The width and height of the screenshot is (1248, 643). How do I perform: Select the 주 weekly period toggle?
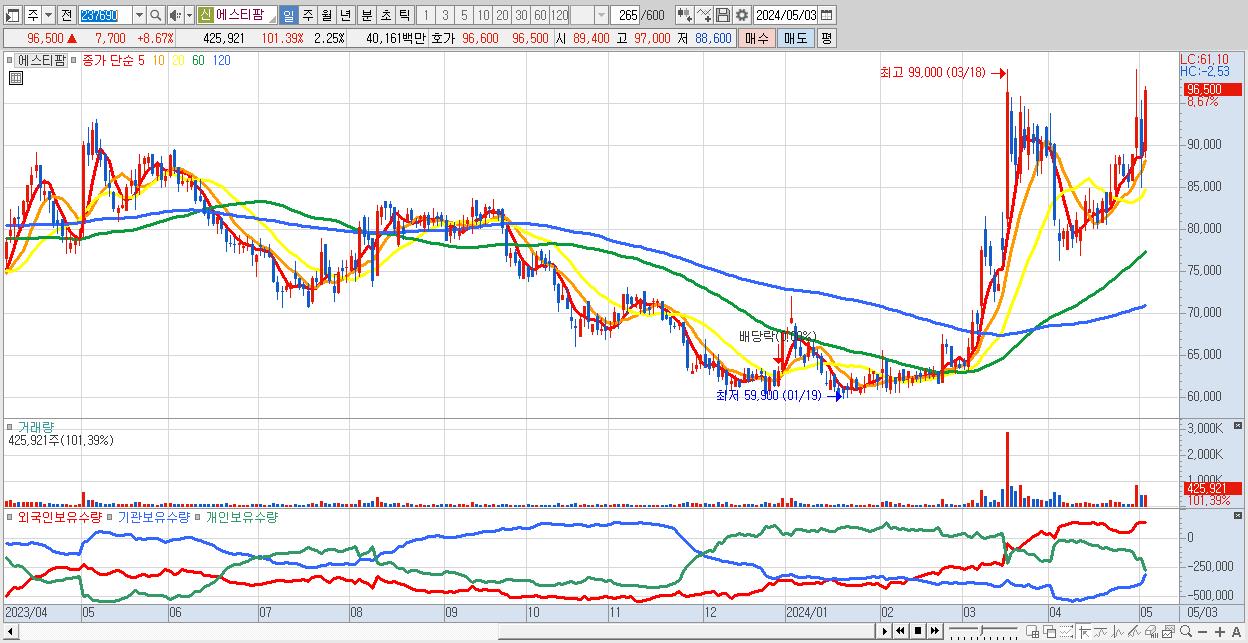[307, 15]
